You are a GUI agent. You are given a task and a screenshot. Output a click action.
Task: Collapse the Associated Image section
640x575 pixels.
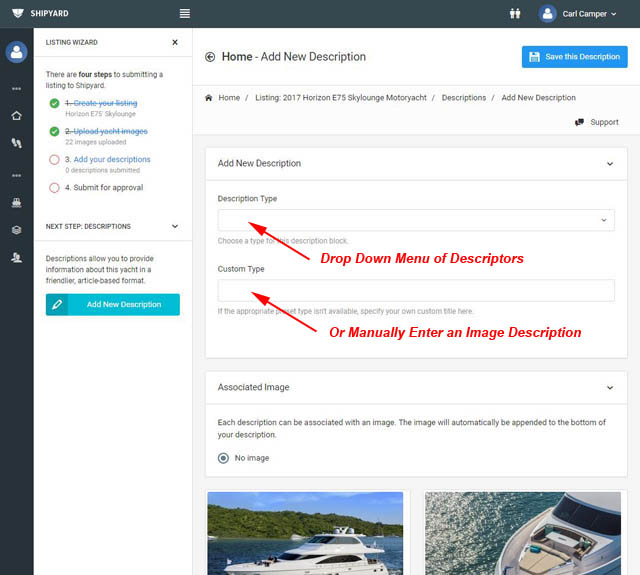(609, 387)
